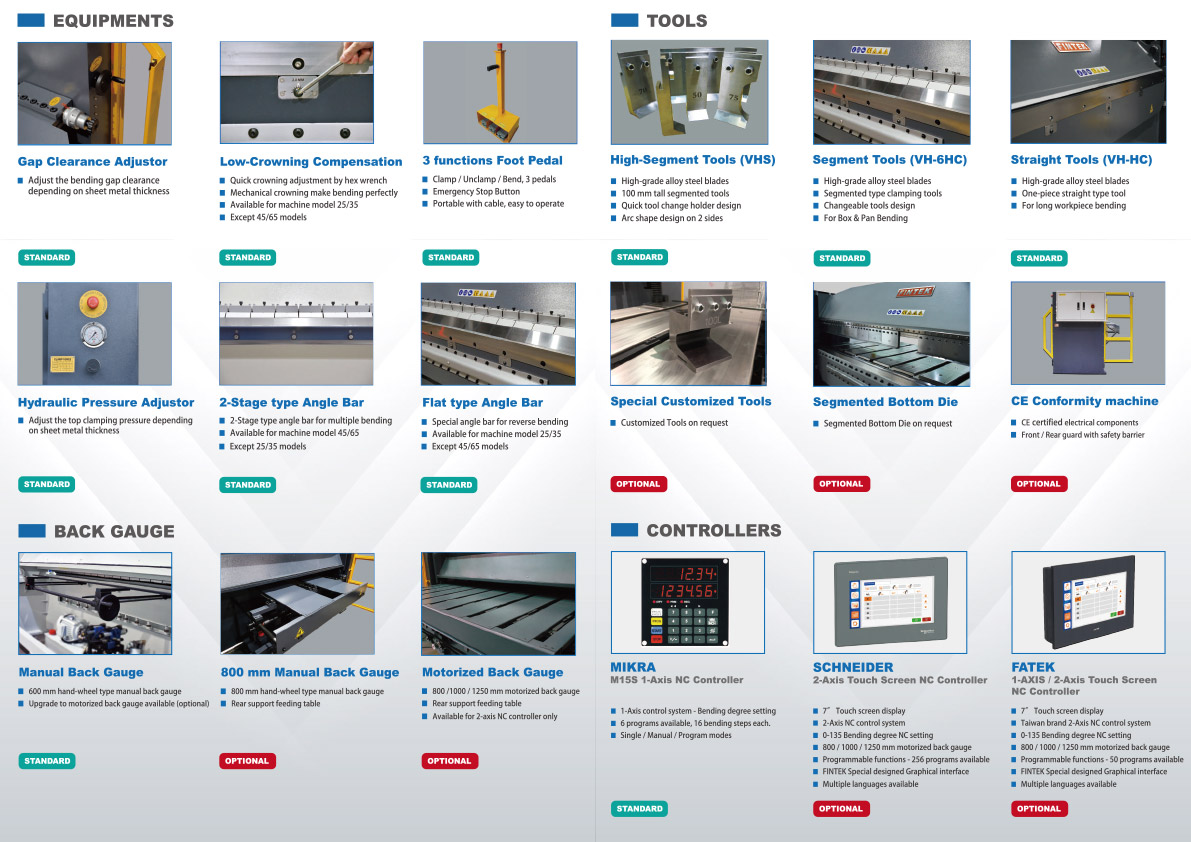Click STANDARD badge under Gap Clearance Adjustor
1191x842 pixels.
coord(47,257)
